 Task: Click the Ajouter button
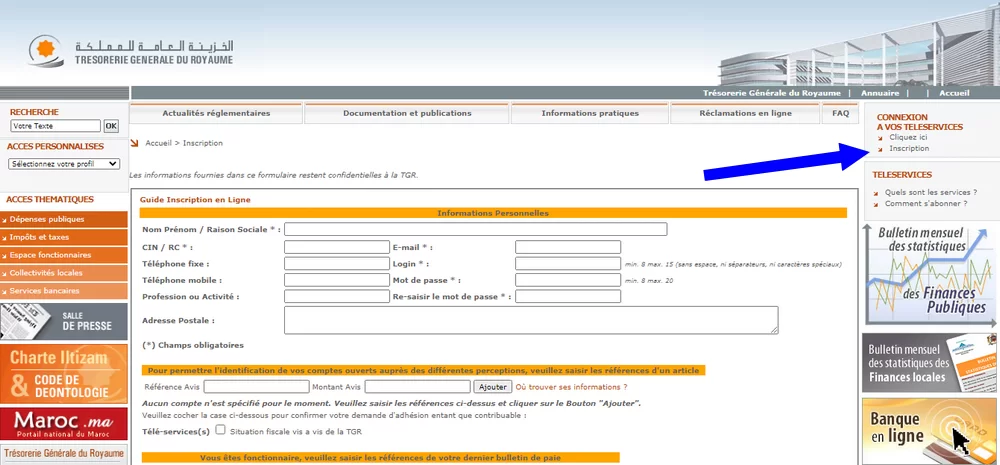[493, 386]
